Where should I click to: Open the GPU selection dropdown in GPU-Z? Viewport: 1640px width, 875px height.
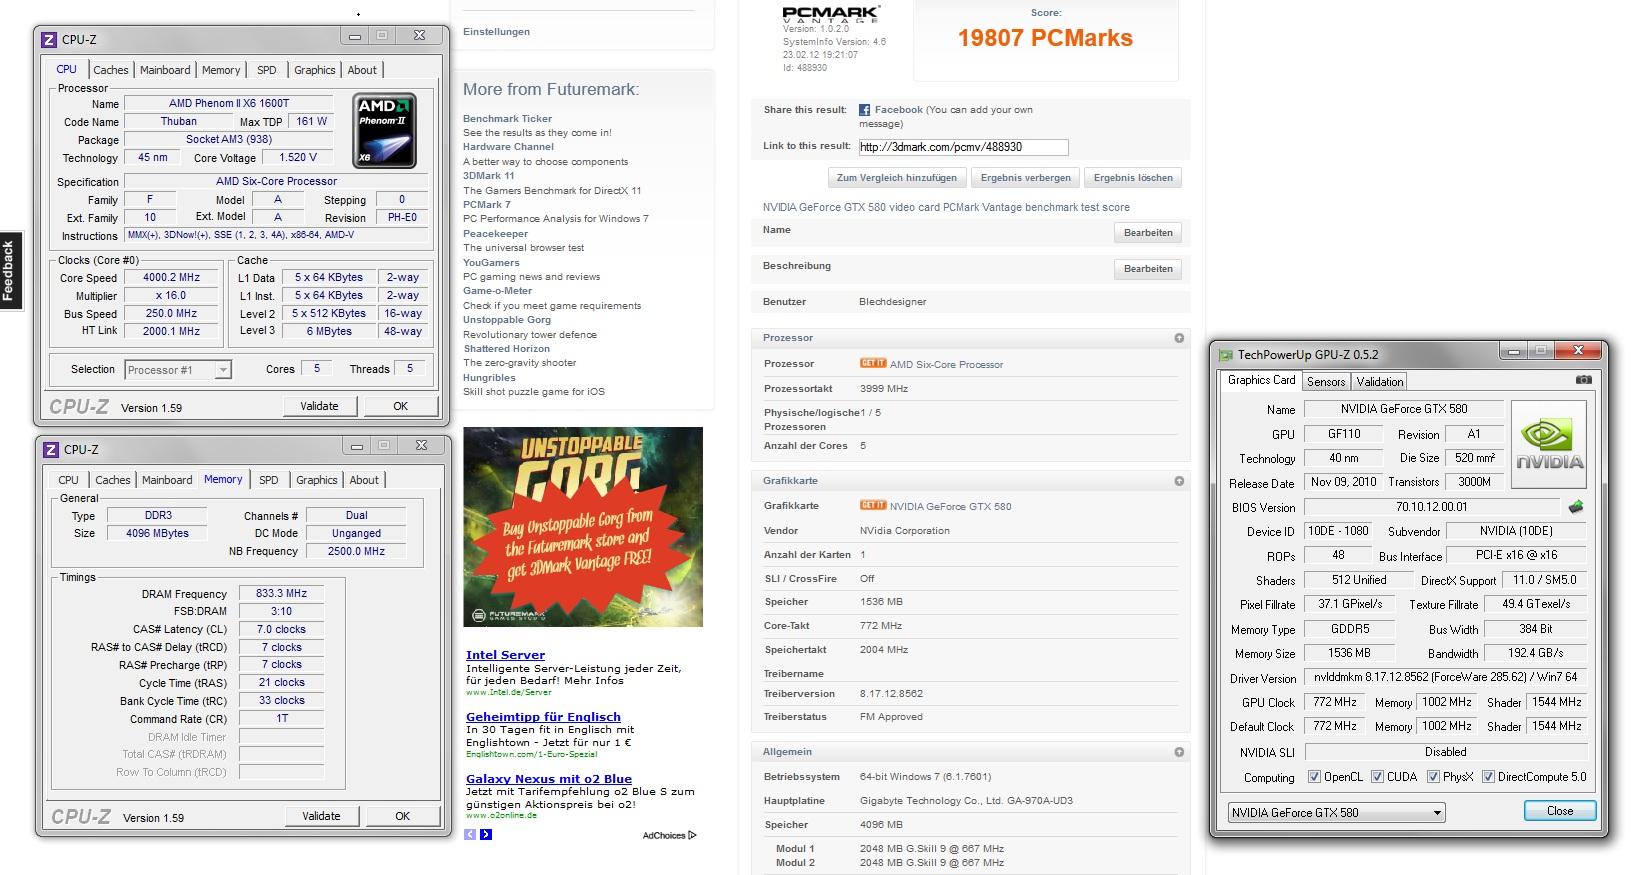(1337, 813)
